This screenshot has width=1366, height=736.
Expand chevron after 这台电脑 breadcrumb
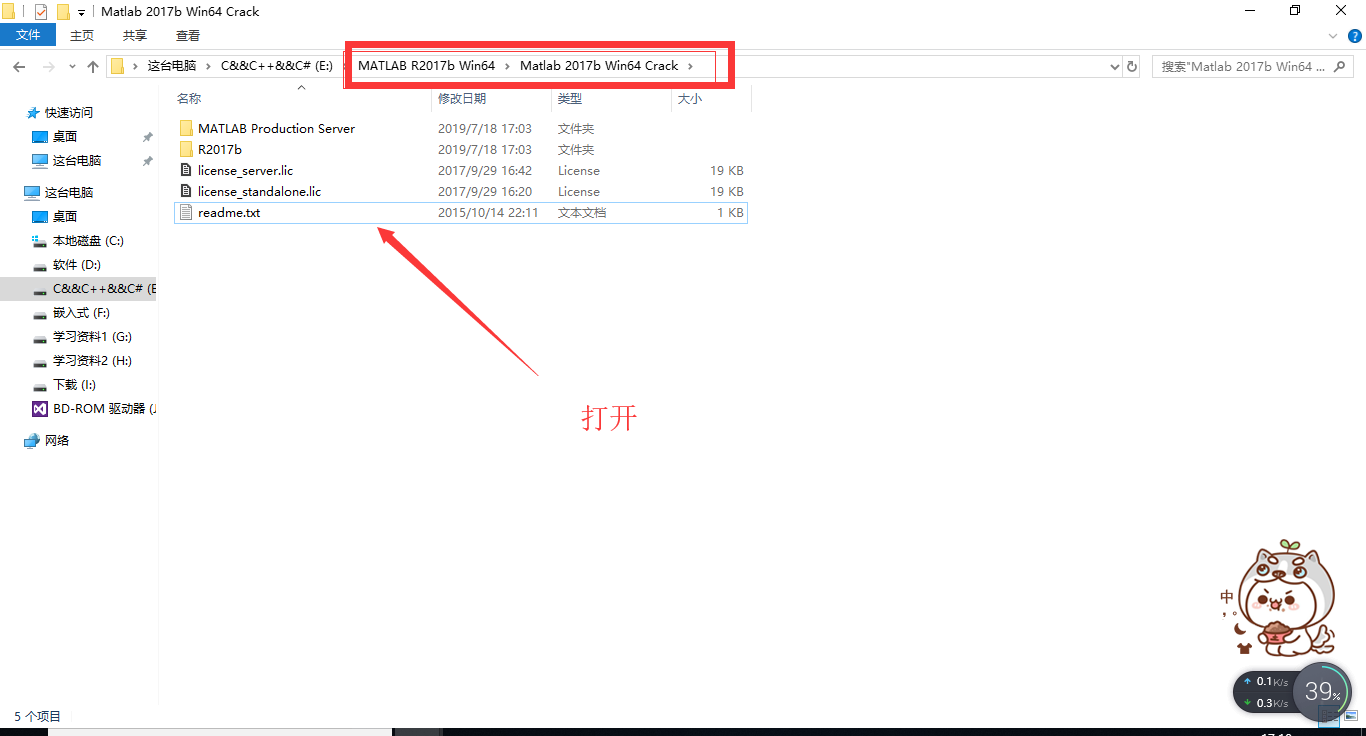tap(208, 66)
